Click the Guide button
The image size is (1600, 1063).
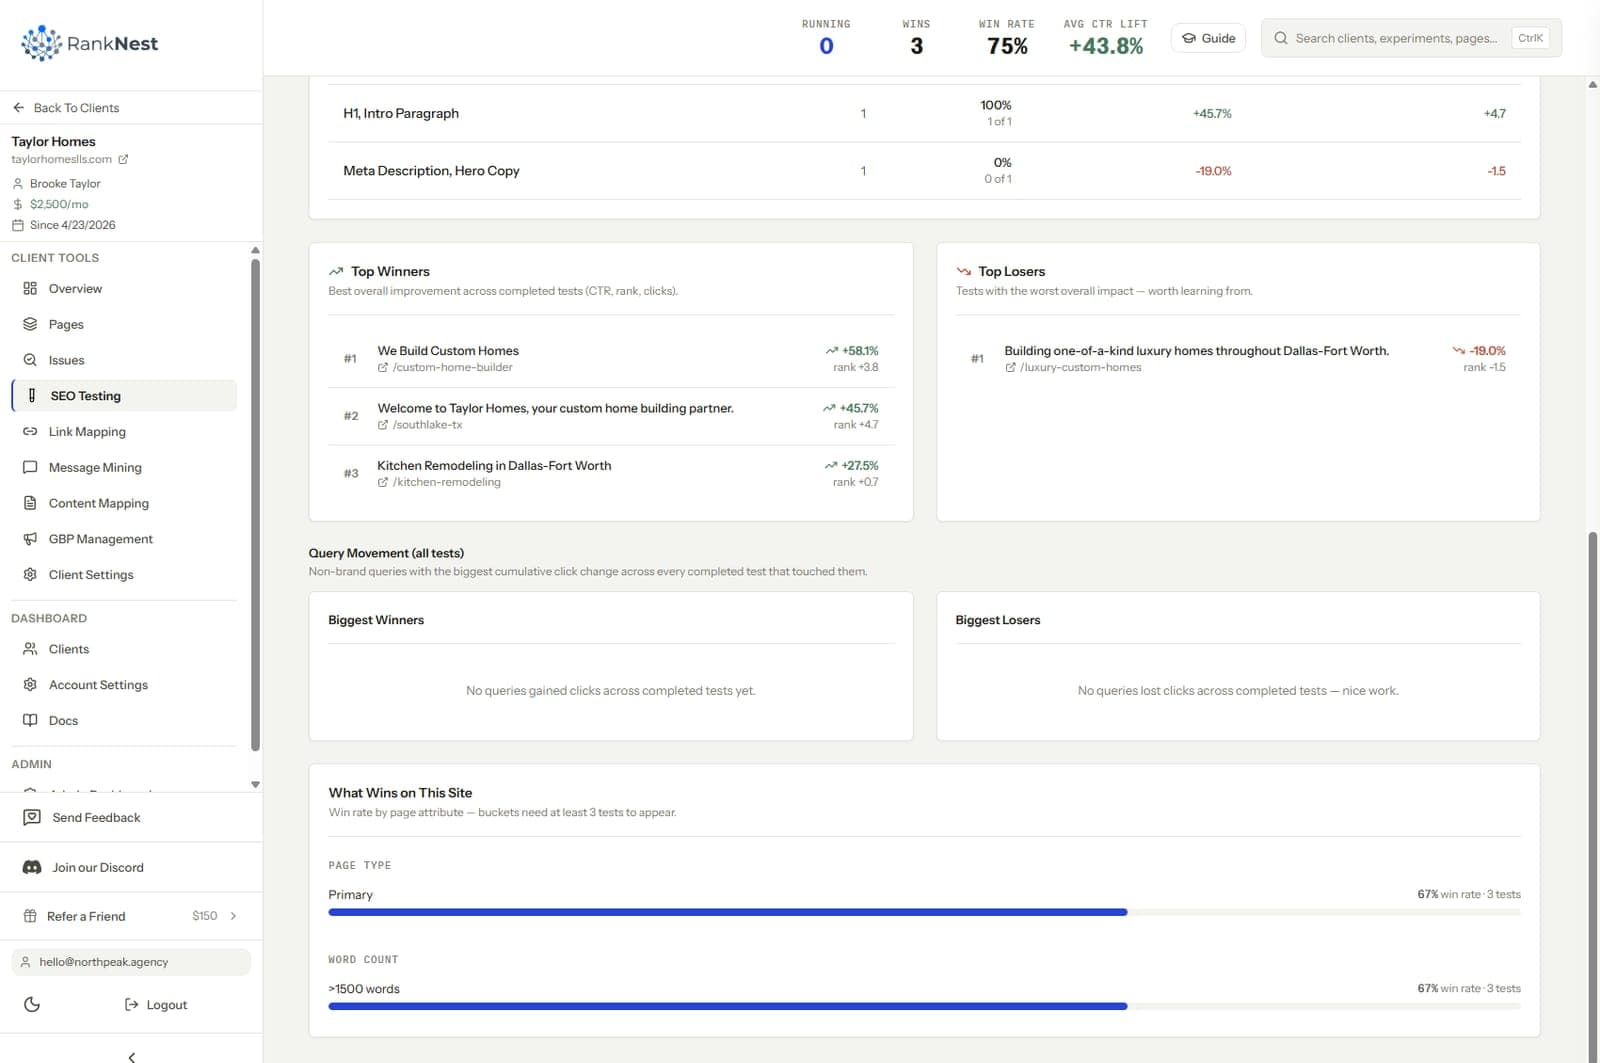pyautogui.click(x=1208, y=38)
